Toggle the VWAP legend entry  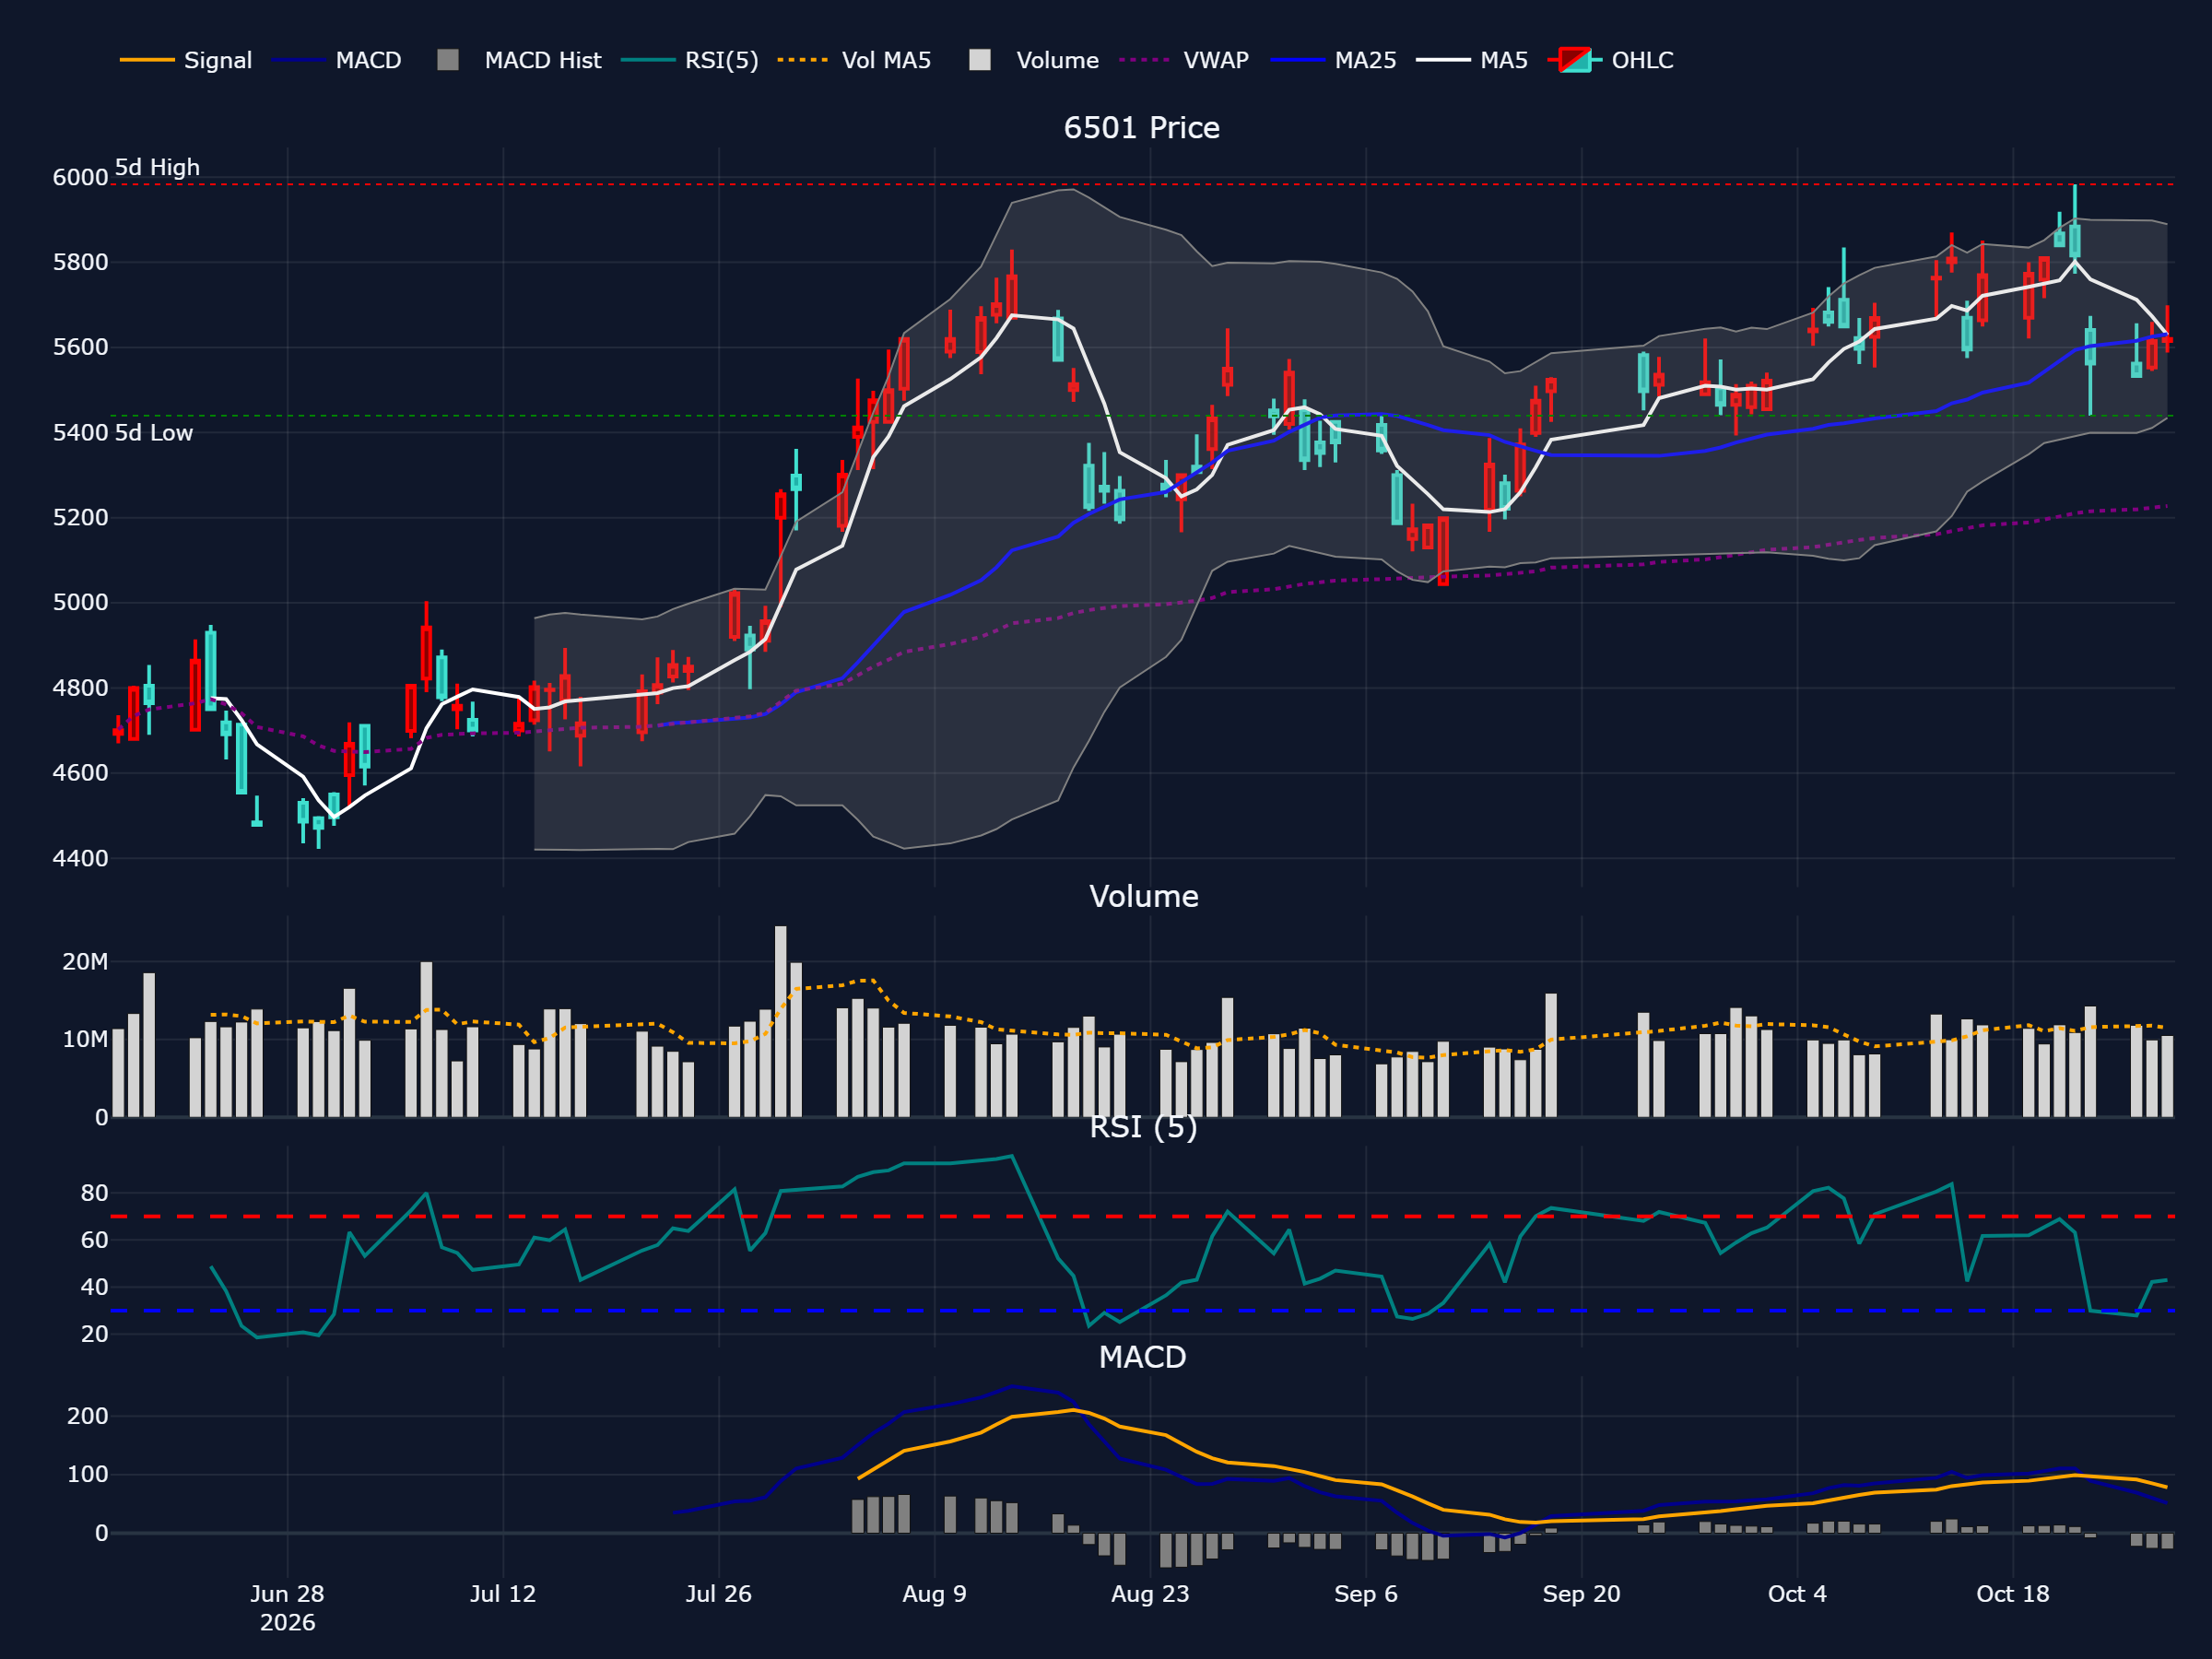coord(1184,60)
